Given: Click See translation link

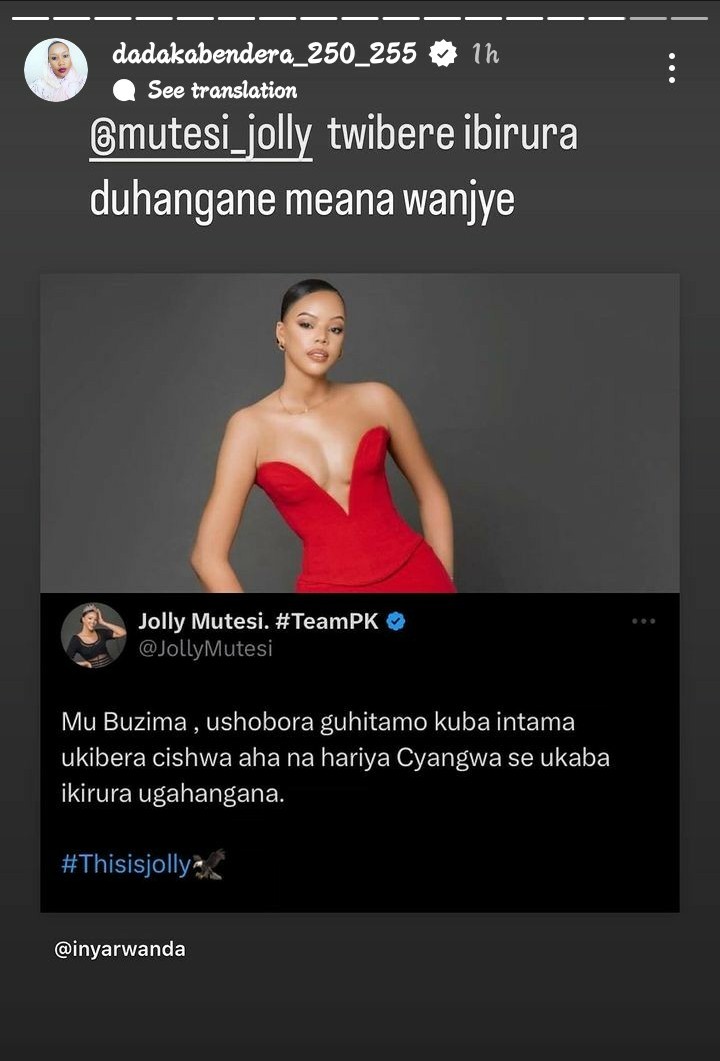Looking at the screenshot, I should pos(222,90).
